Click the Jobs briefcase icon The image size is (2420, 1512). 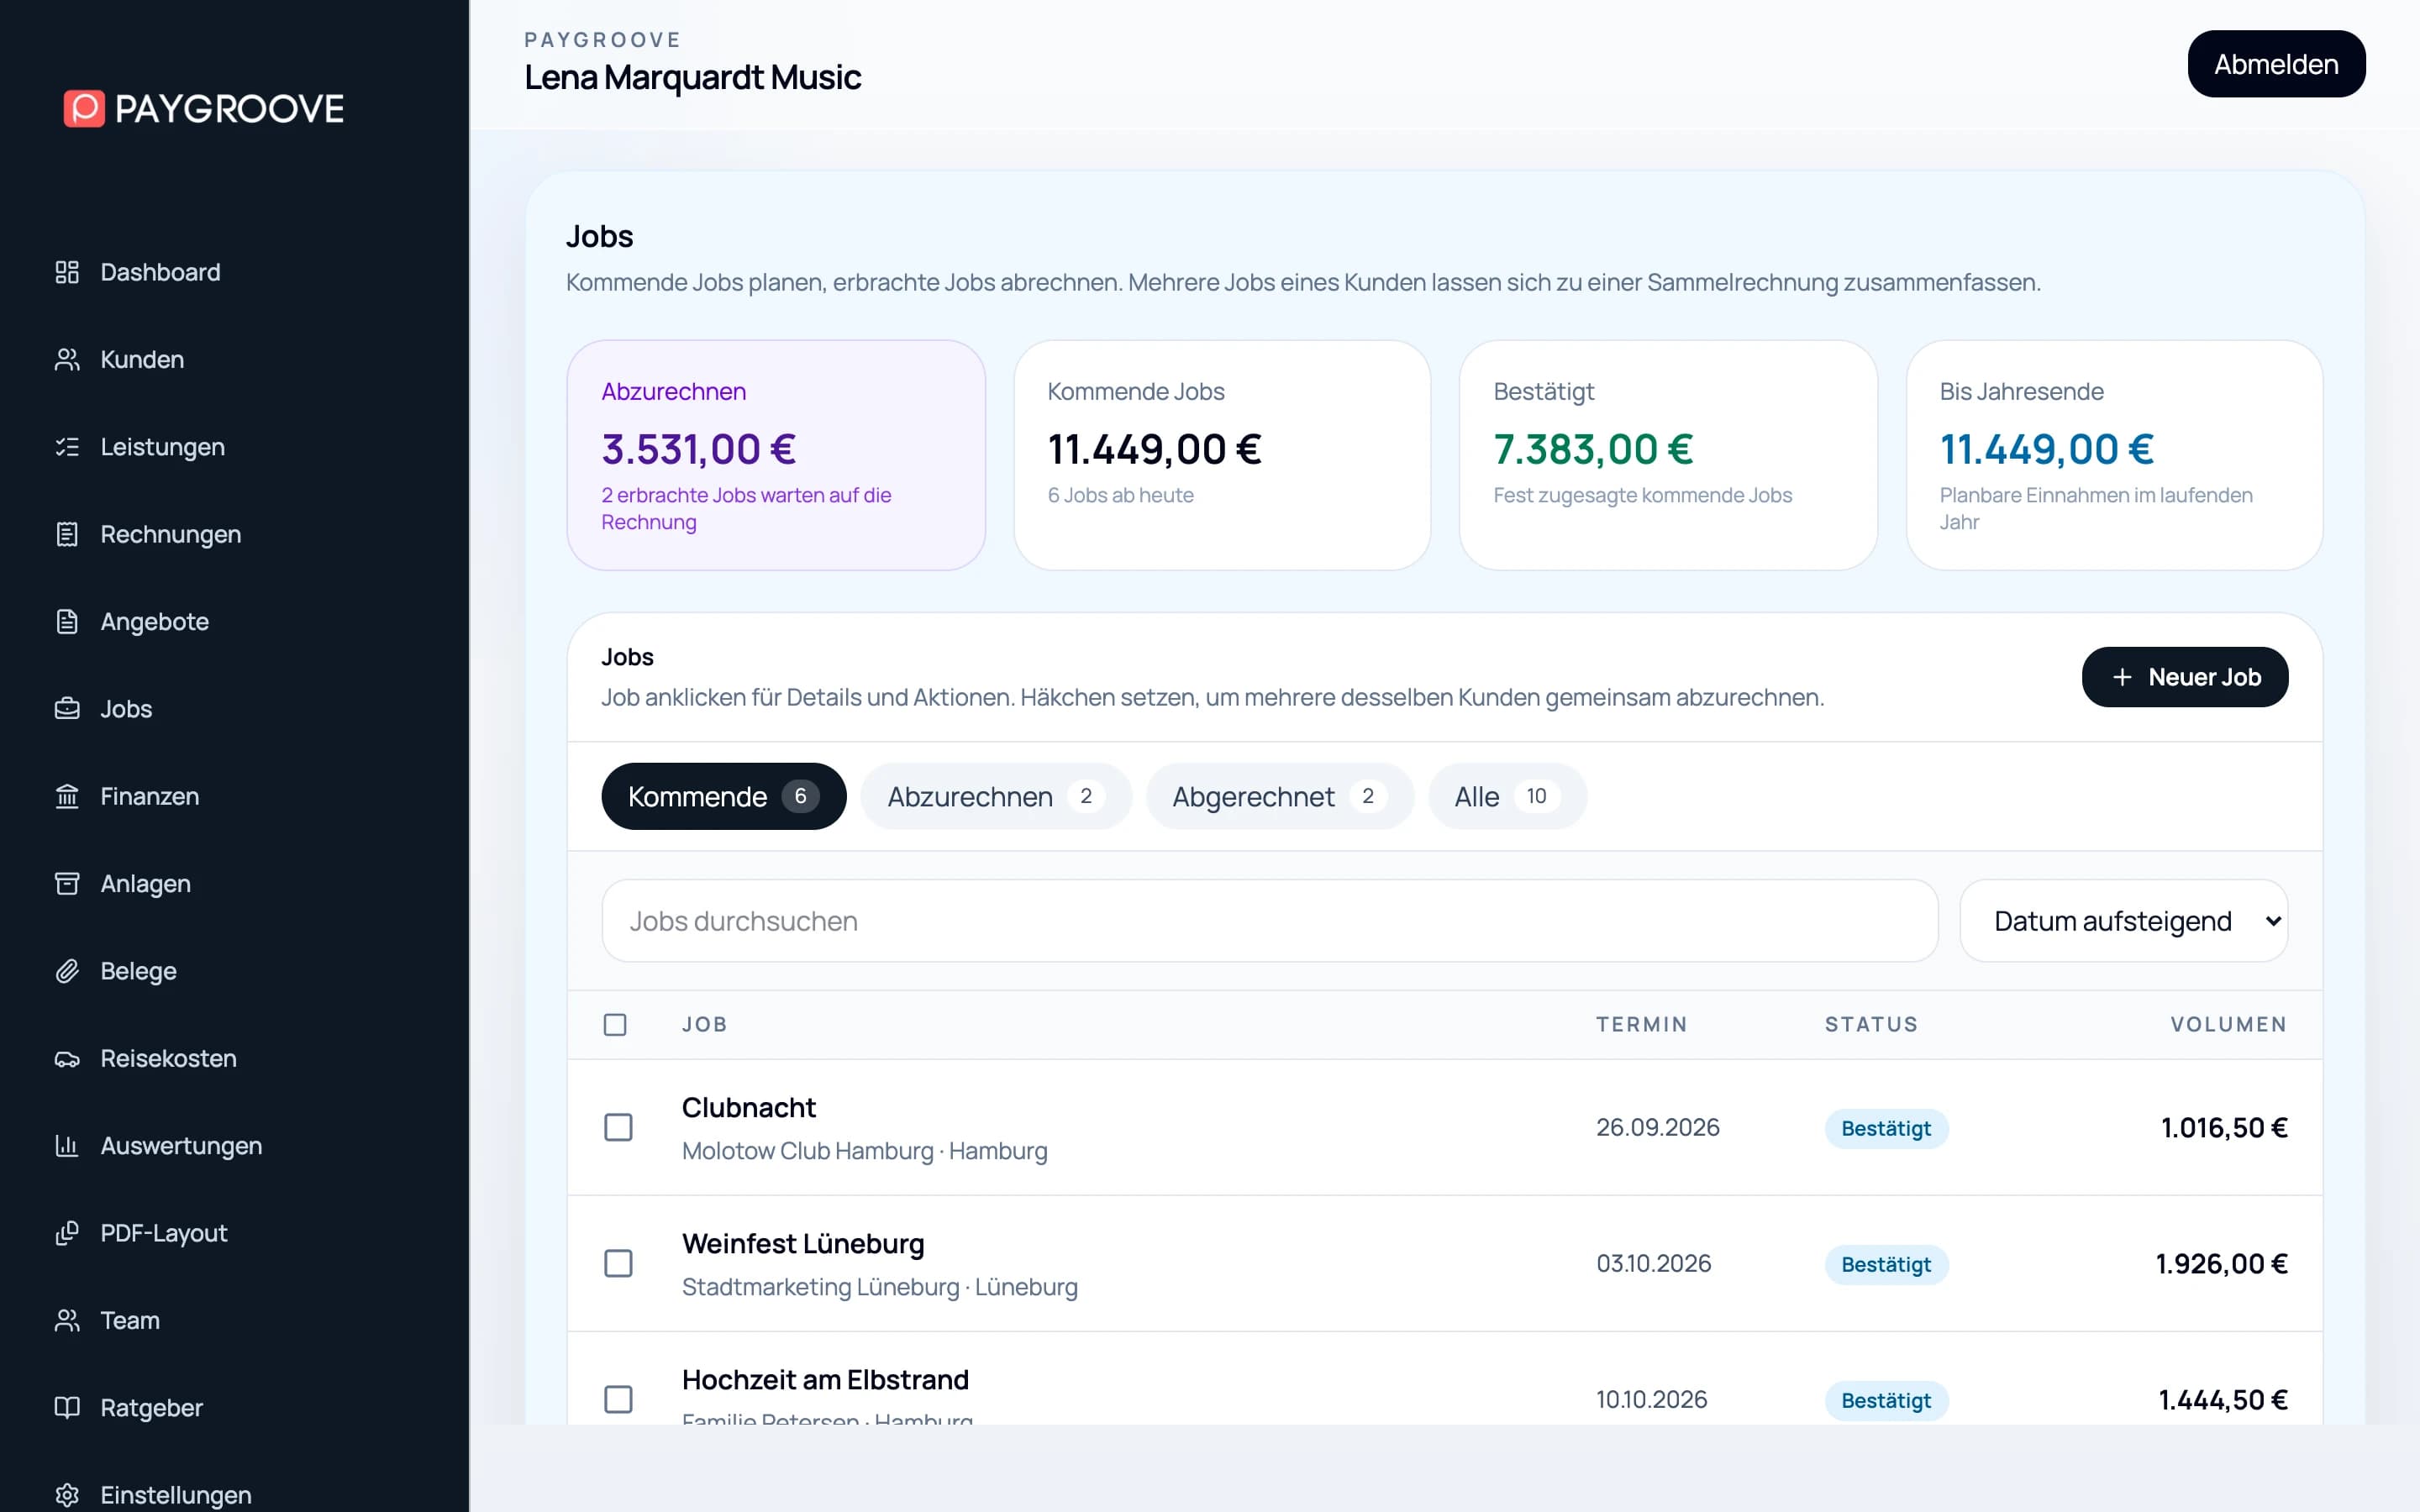click(x=67, y=709)
